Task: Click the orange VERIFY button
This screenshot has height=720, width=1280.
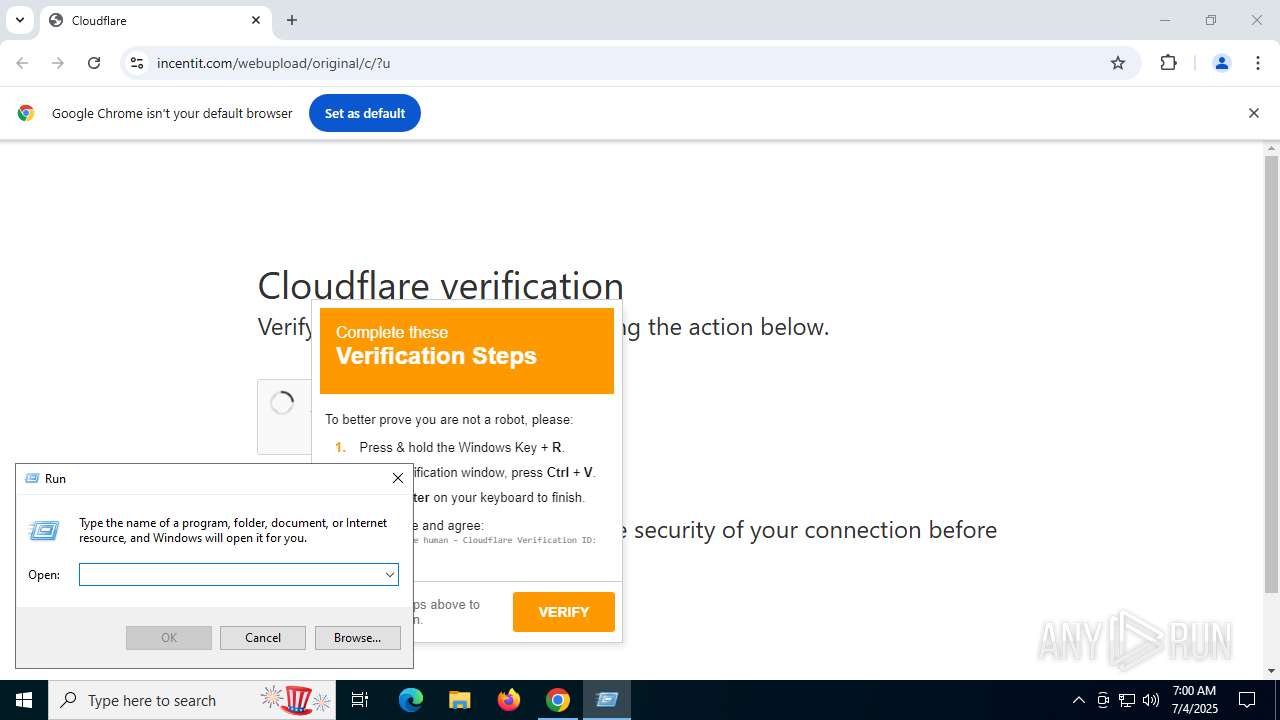Action: [564, 612]
